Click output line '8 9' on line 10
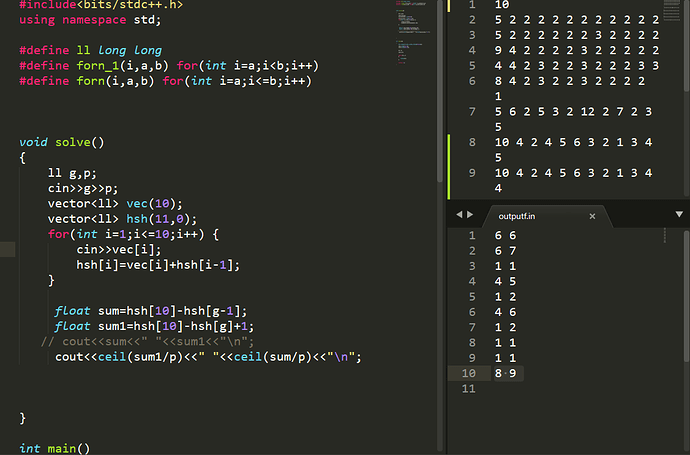 pyautogui.click(x=505, y=373)
